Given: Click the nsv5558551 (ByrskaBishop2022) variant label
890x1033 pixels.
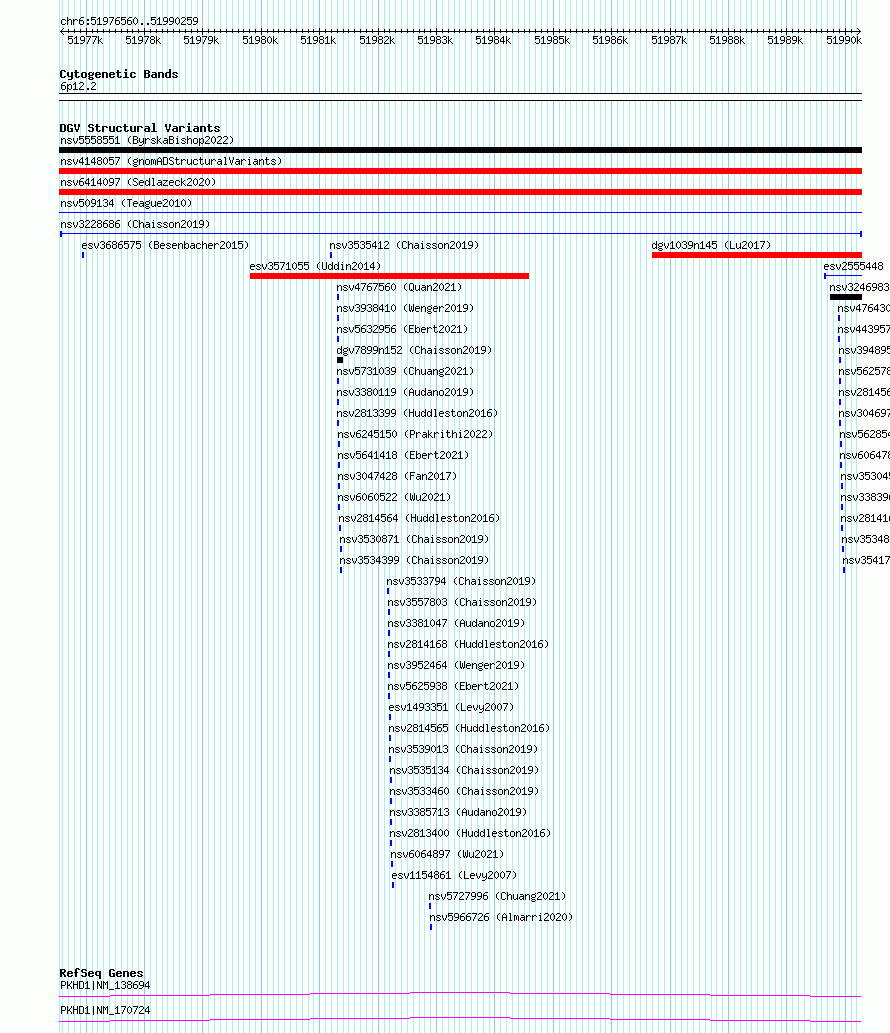Looking at the screenshot, I should (147, 140).
